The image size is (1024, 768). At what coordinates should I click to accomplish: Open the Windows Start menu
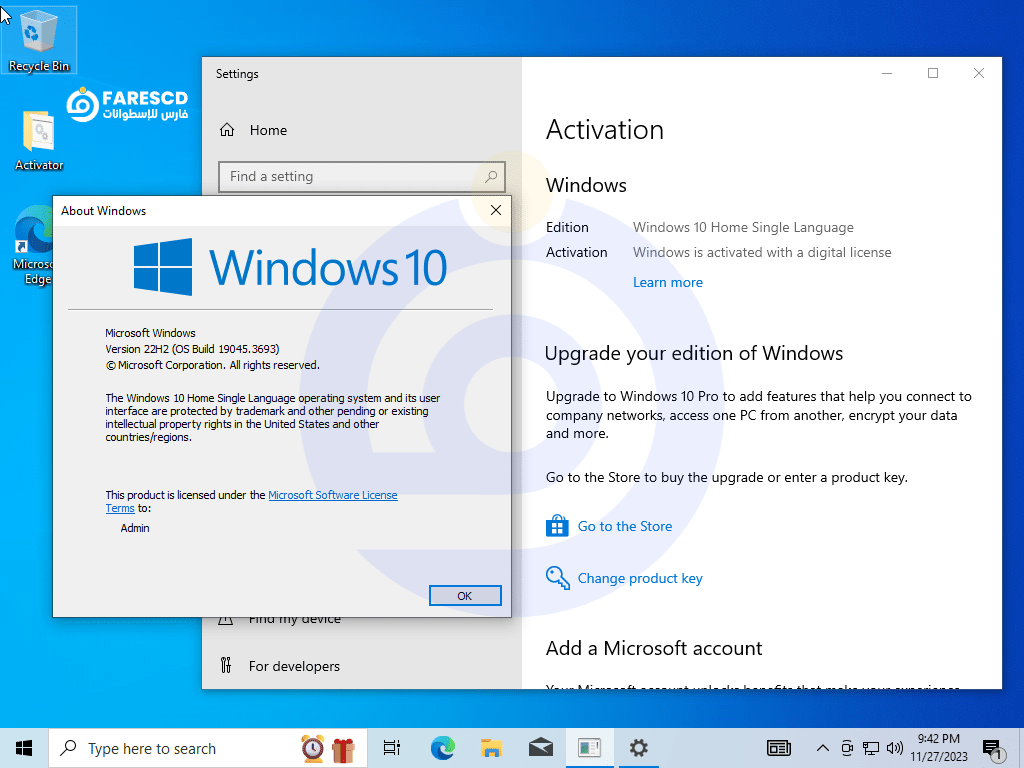click(24, 748)
